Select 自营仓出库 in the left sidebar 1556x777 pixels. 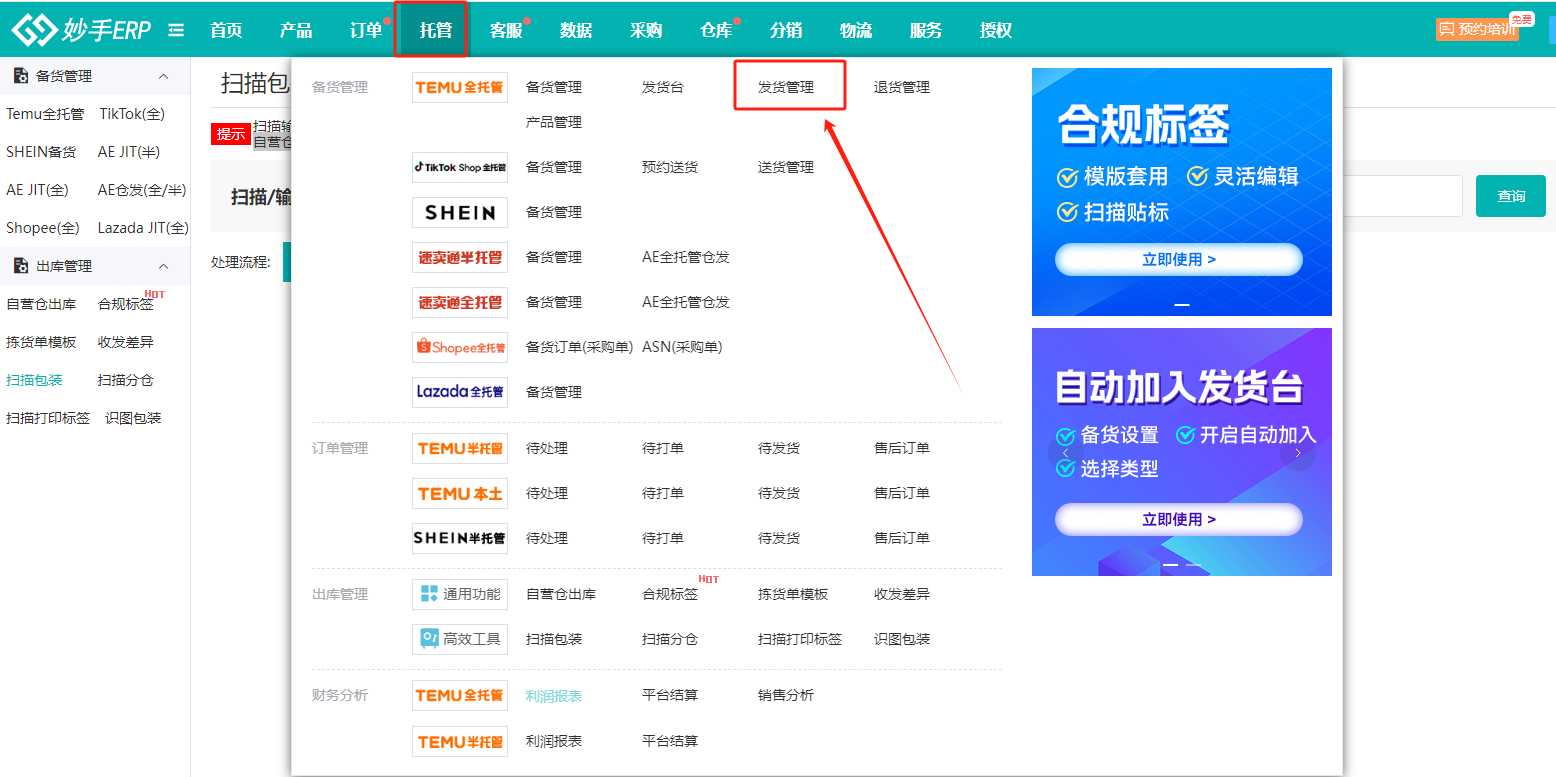click(x=41, y=304)
